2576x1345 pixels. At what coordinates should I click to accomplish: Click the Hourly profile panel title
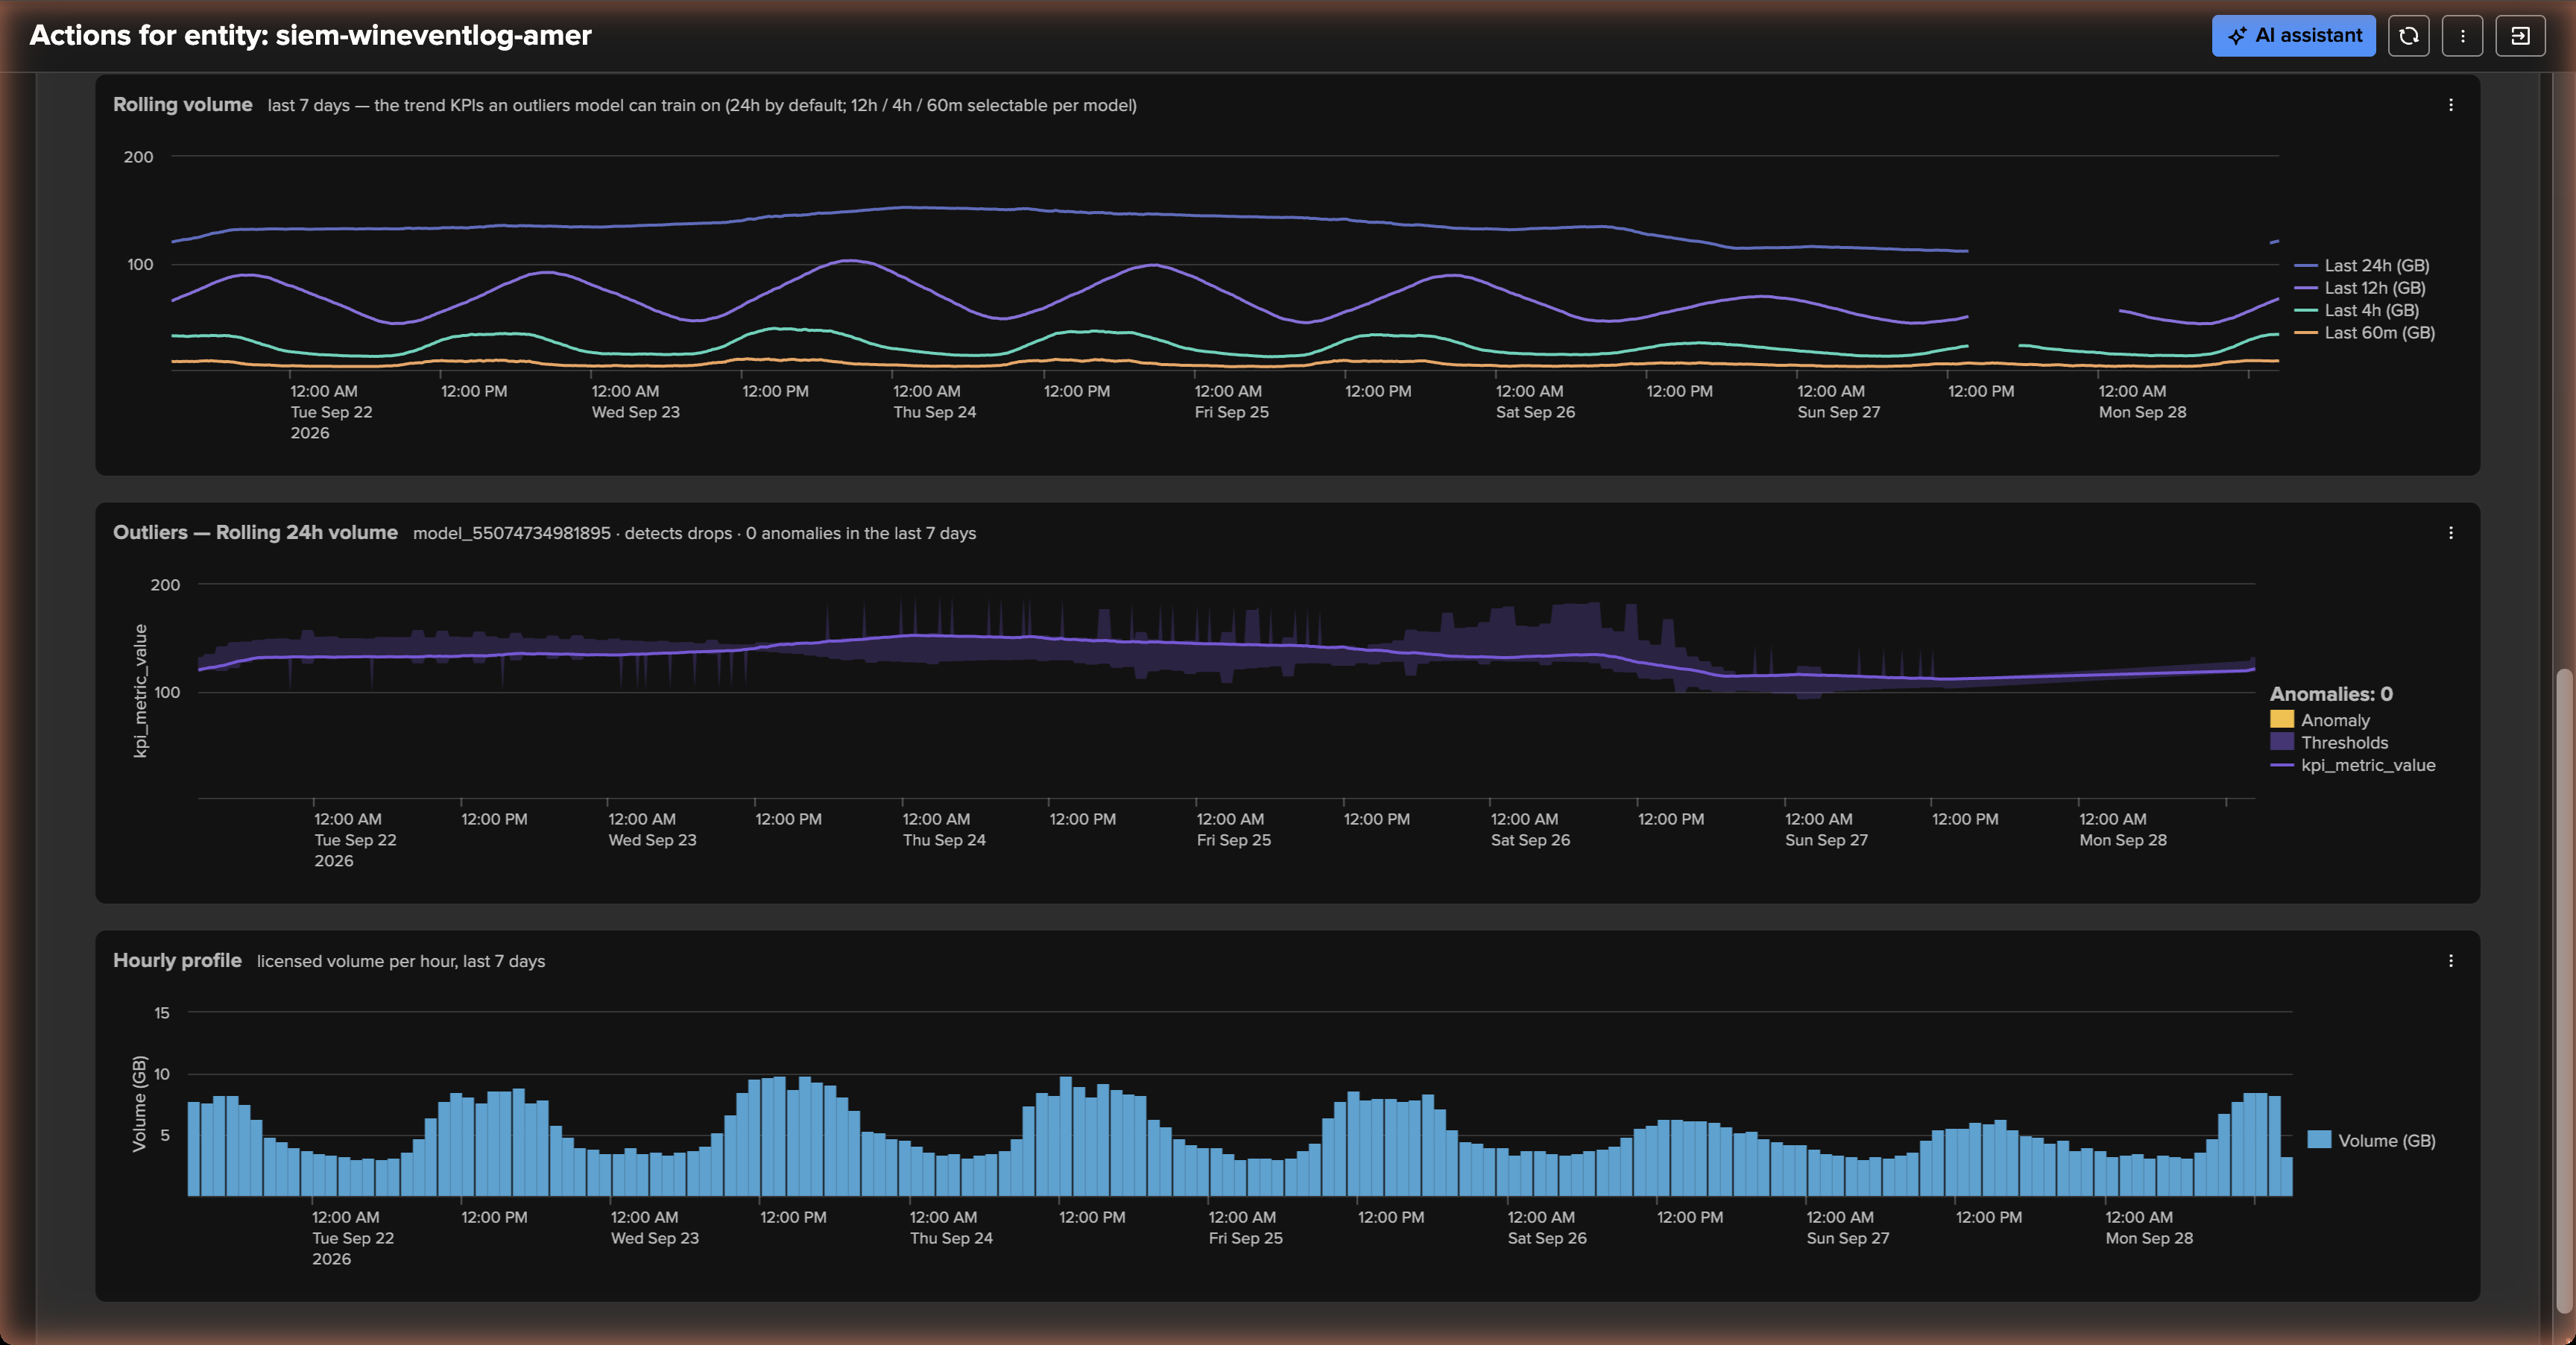177,961
